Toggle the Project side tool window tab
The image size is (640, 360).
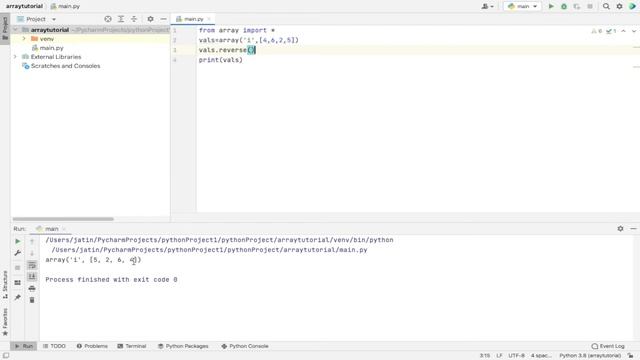(x=5, y=28)
